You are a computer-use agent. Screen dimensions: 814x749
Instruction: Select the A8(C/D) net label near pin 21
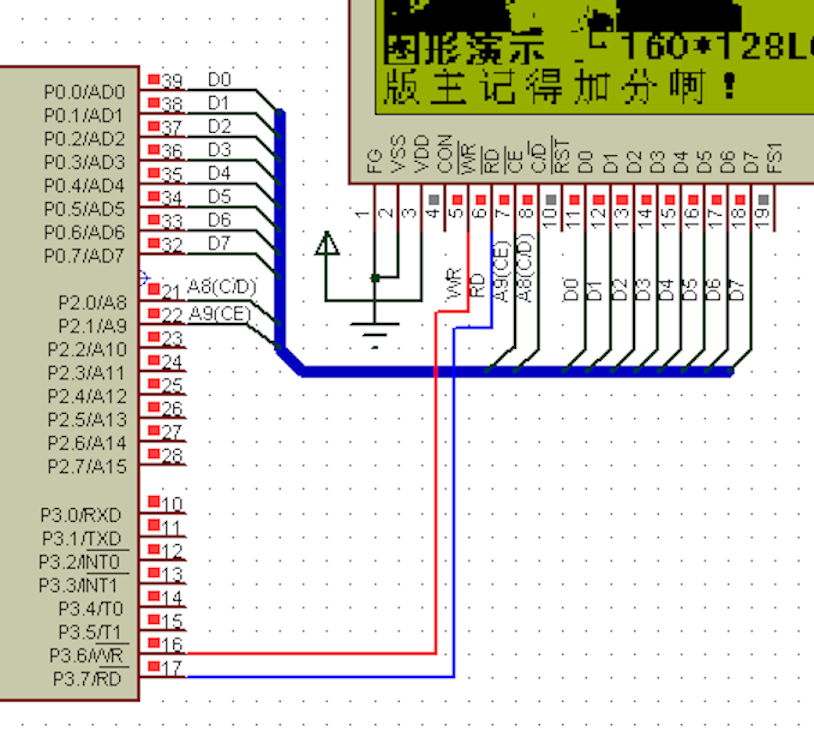(x=221, y=288)
